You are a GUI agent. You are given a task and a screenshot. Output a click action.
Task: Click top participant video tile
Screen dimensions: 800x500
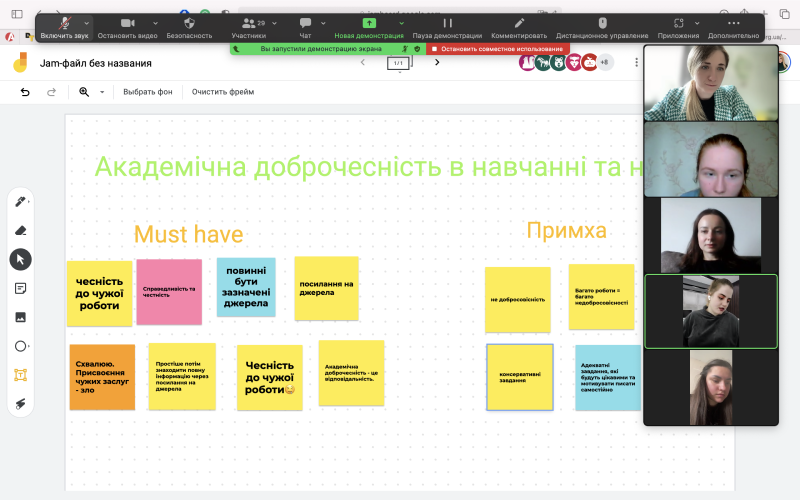pos(711,83)
